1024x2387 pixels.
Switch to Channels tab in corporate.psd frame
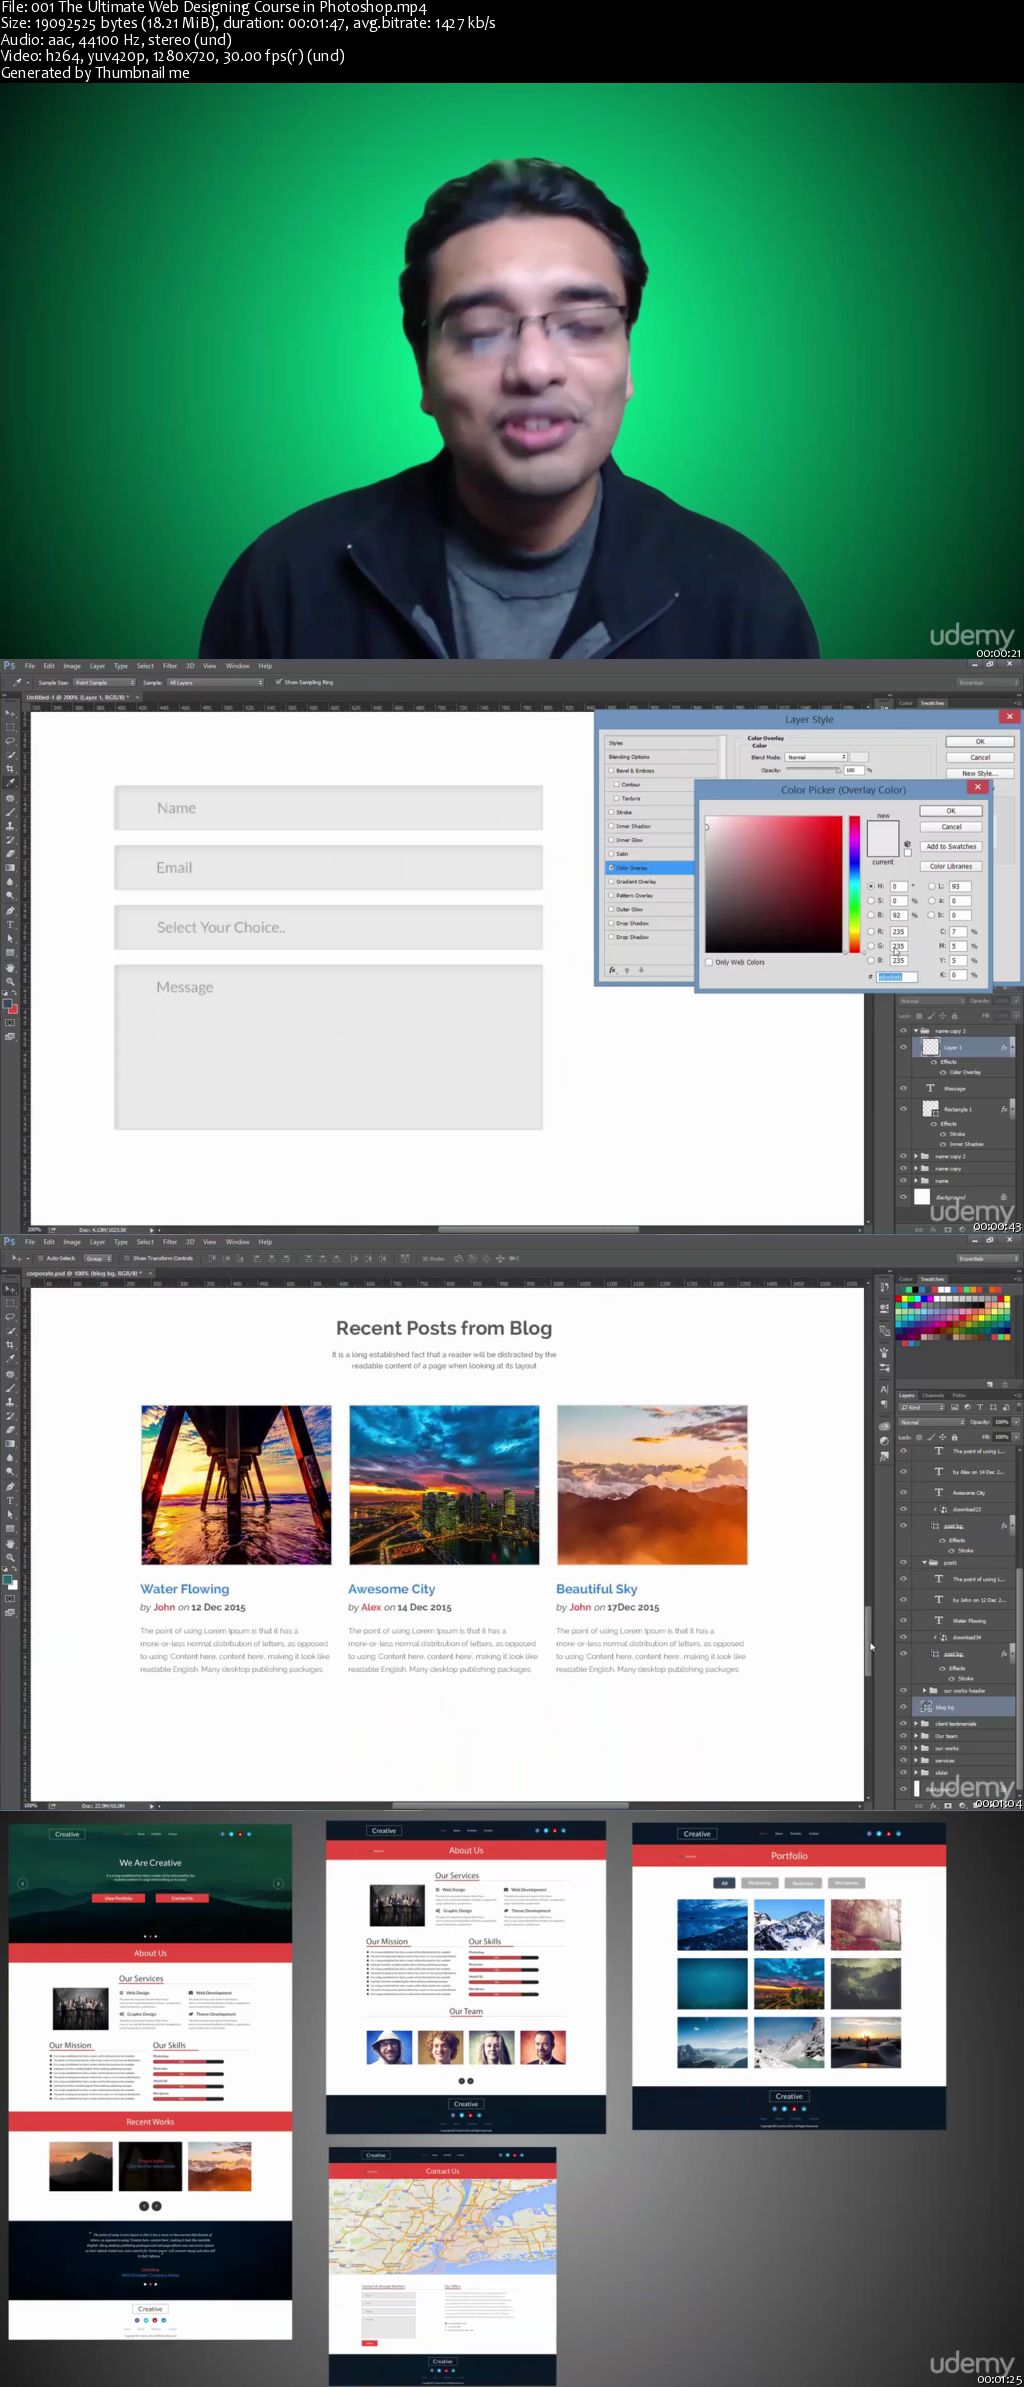click(x=933, y=1395)
